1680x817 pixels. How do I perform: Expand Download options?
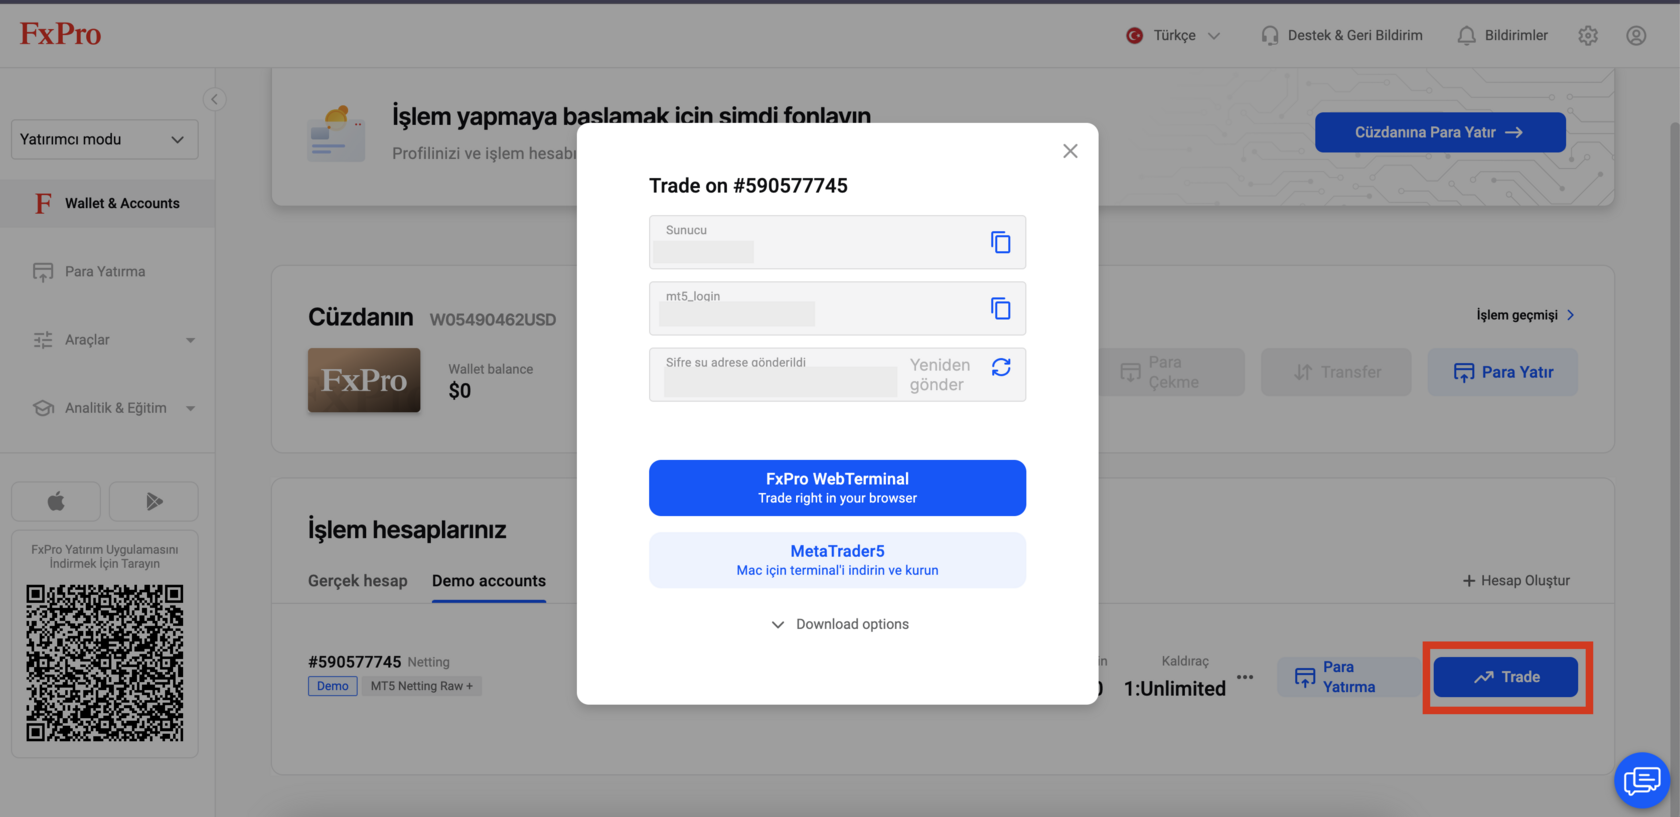tap(840, 624)
